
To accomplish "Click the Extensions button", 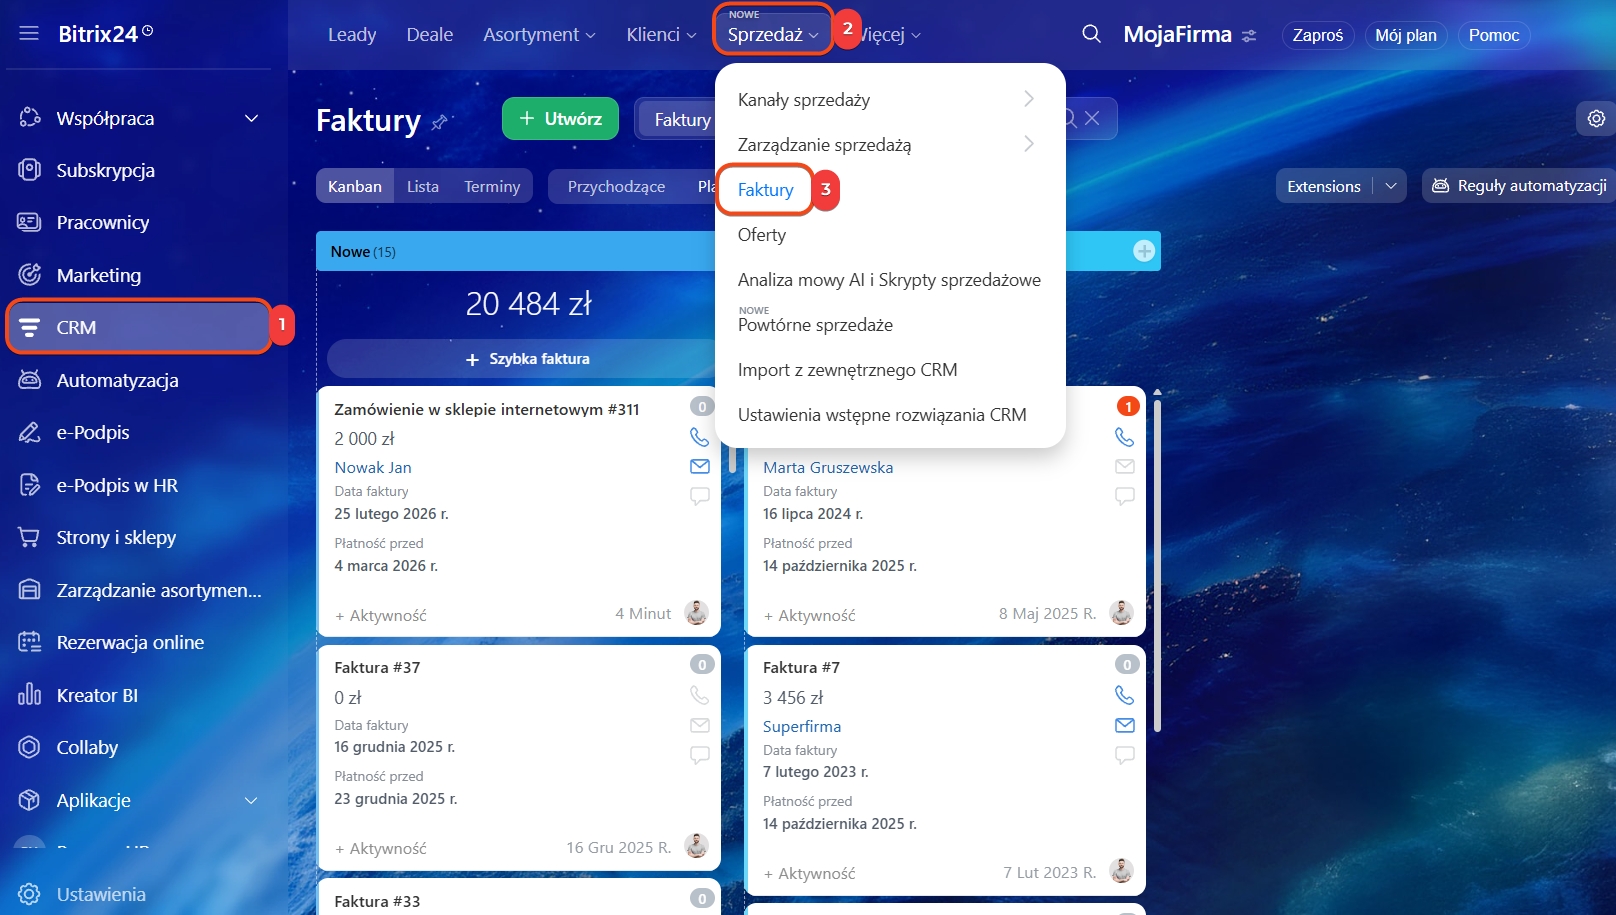I will (x=1324, y=186).
